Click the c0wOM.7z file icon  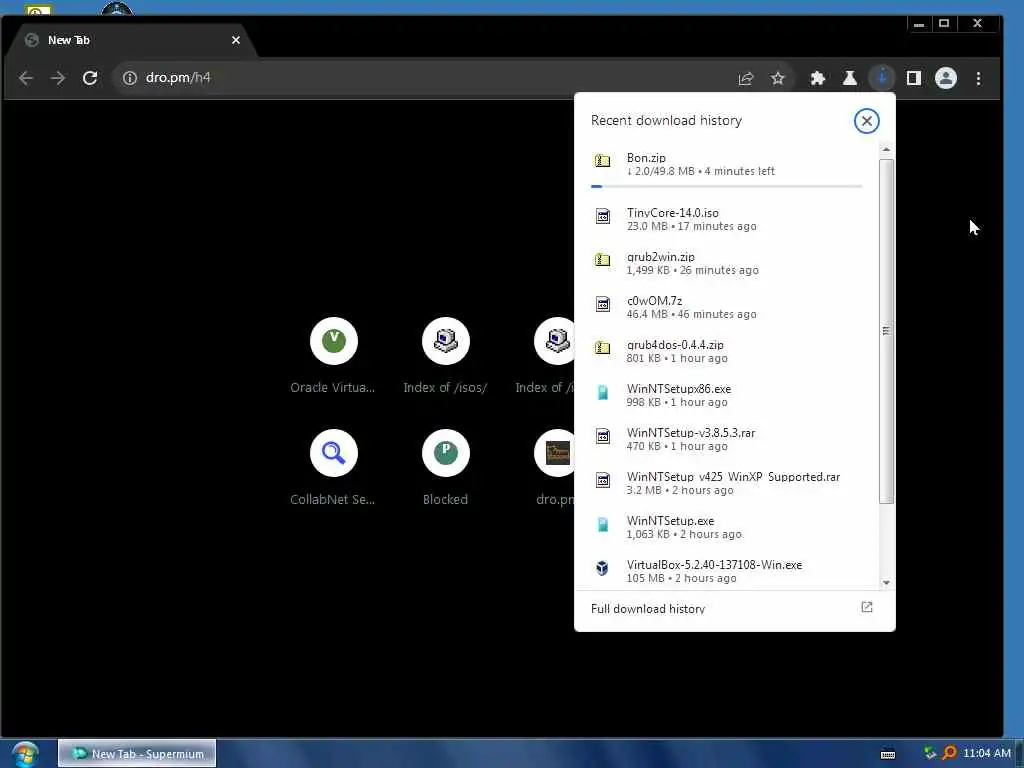tap(602, 304)
